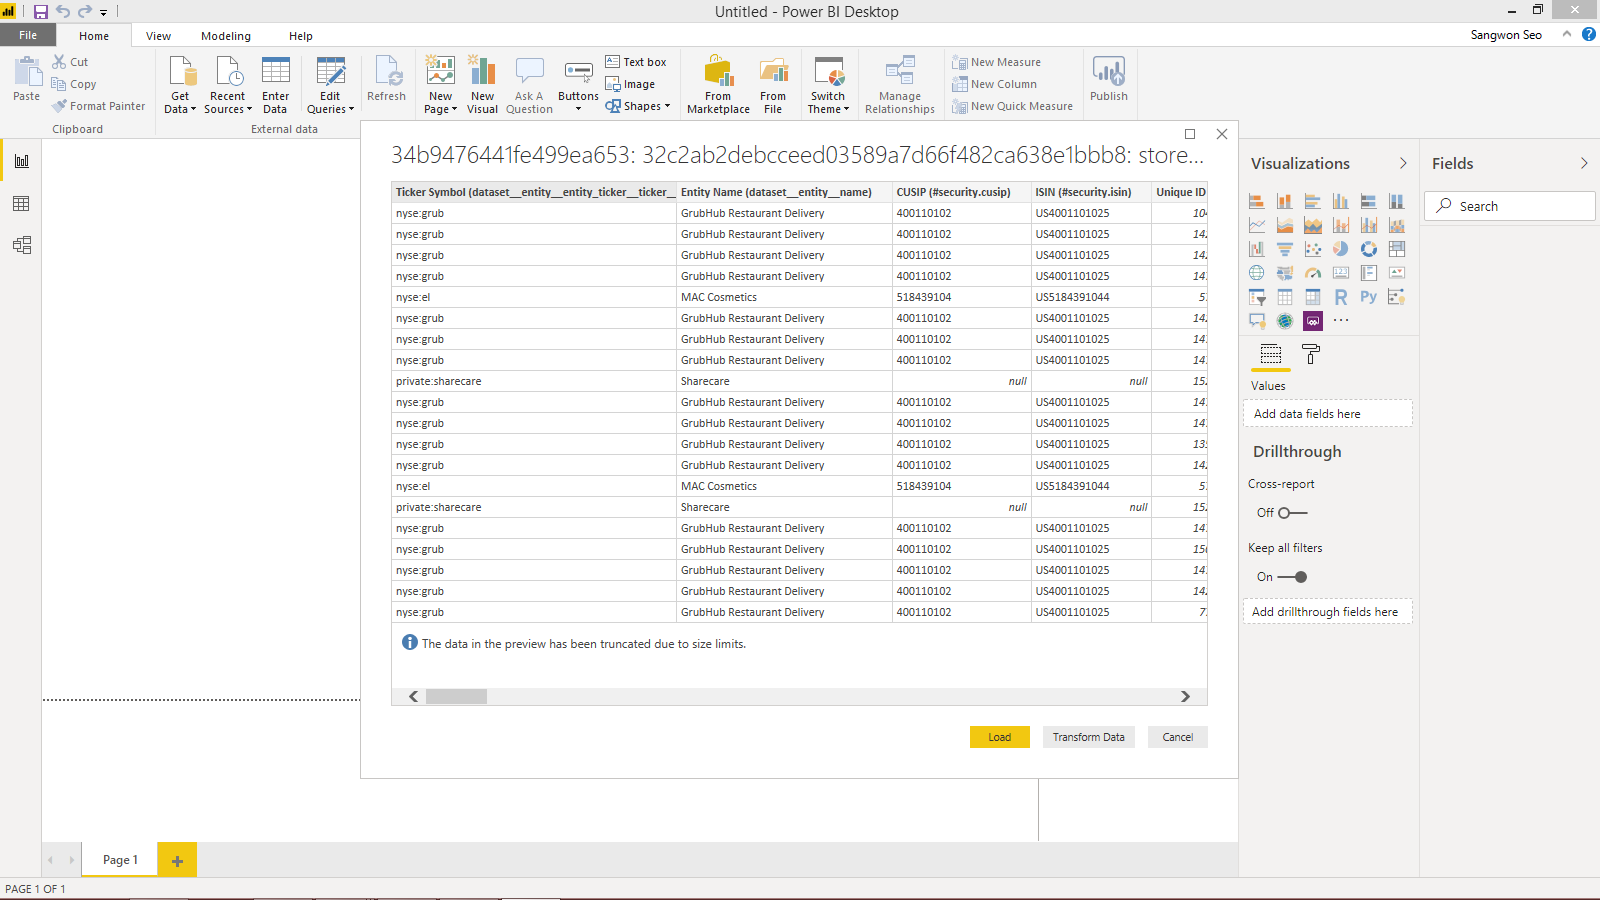Screen dimensions: 1600x900
Task: Click Enter Data in the ribbon
Action: 275,87
